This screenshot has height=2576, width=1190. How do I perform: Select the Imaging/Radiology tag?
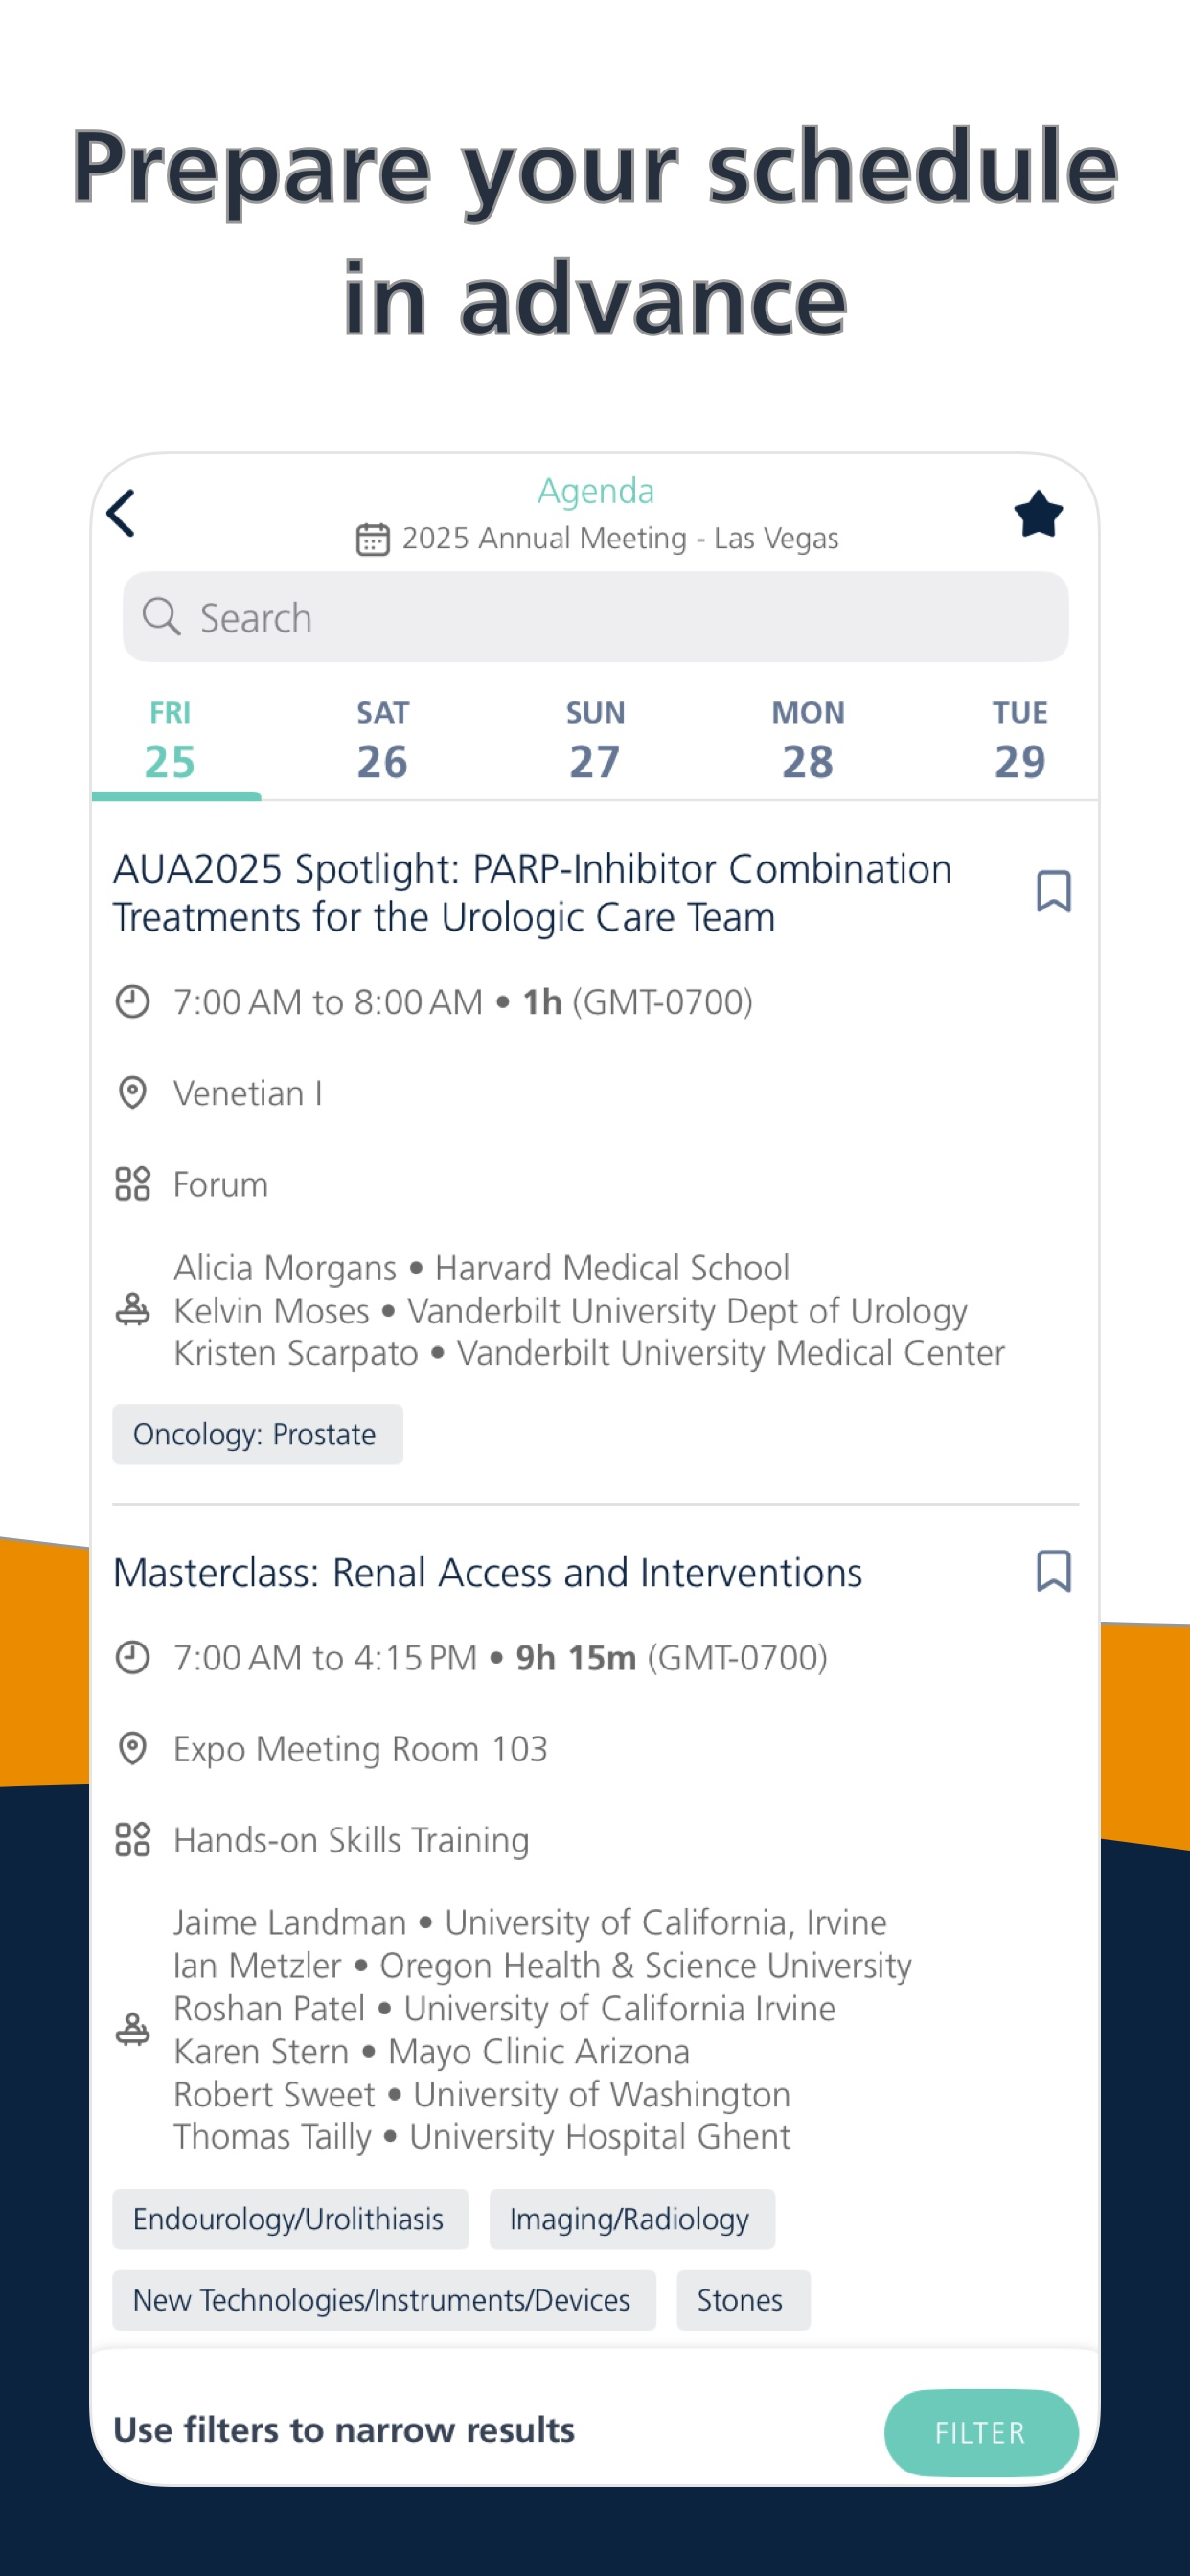(x=632, y=2219)
